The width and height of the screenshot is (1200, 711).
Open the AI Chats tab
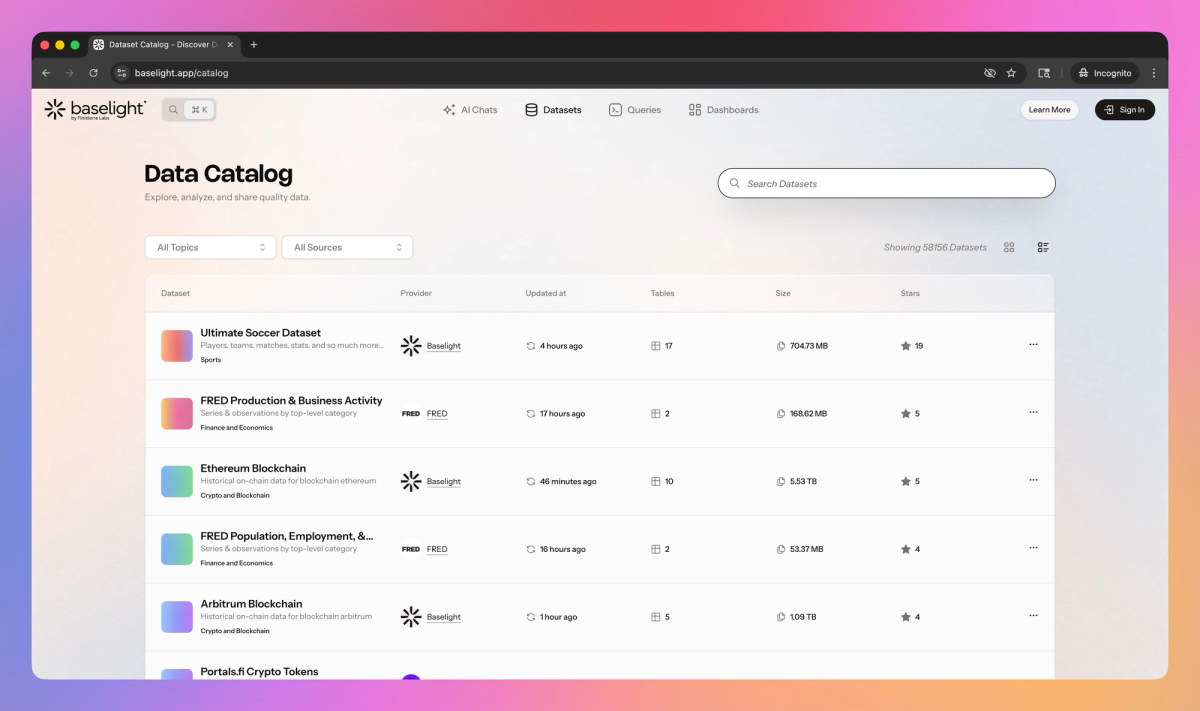click(x=470, y=110)
